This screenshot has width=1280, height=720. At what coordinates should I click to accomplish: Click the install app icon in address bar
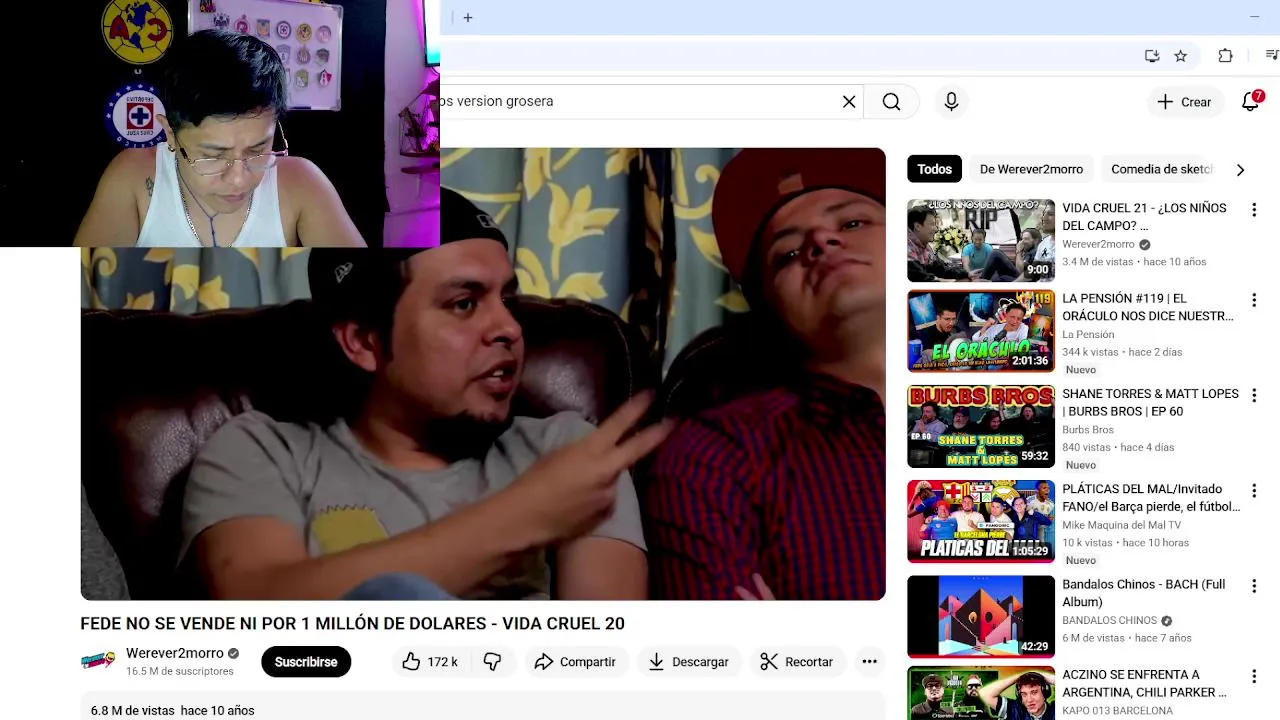[x=1152, y=56]
